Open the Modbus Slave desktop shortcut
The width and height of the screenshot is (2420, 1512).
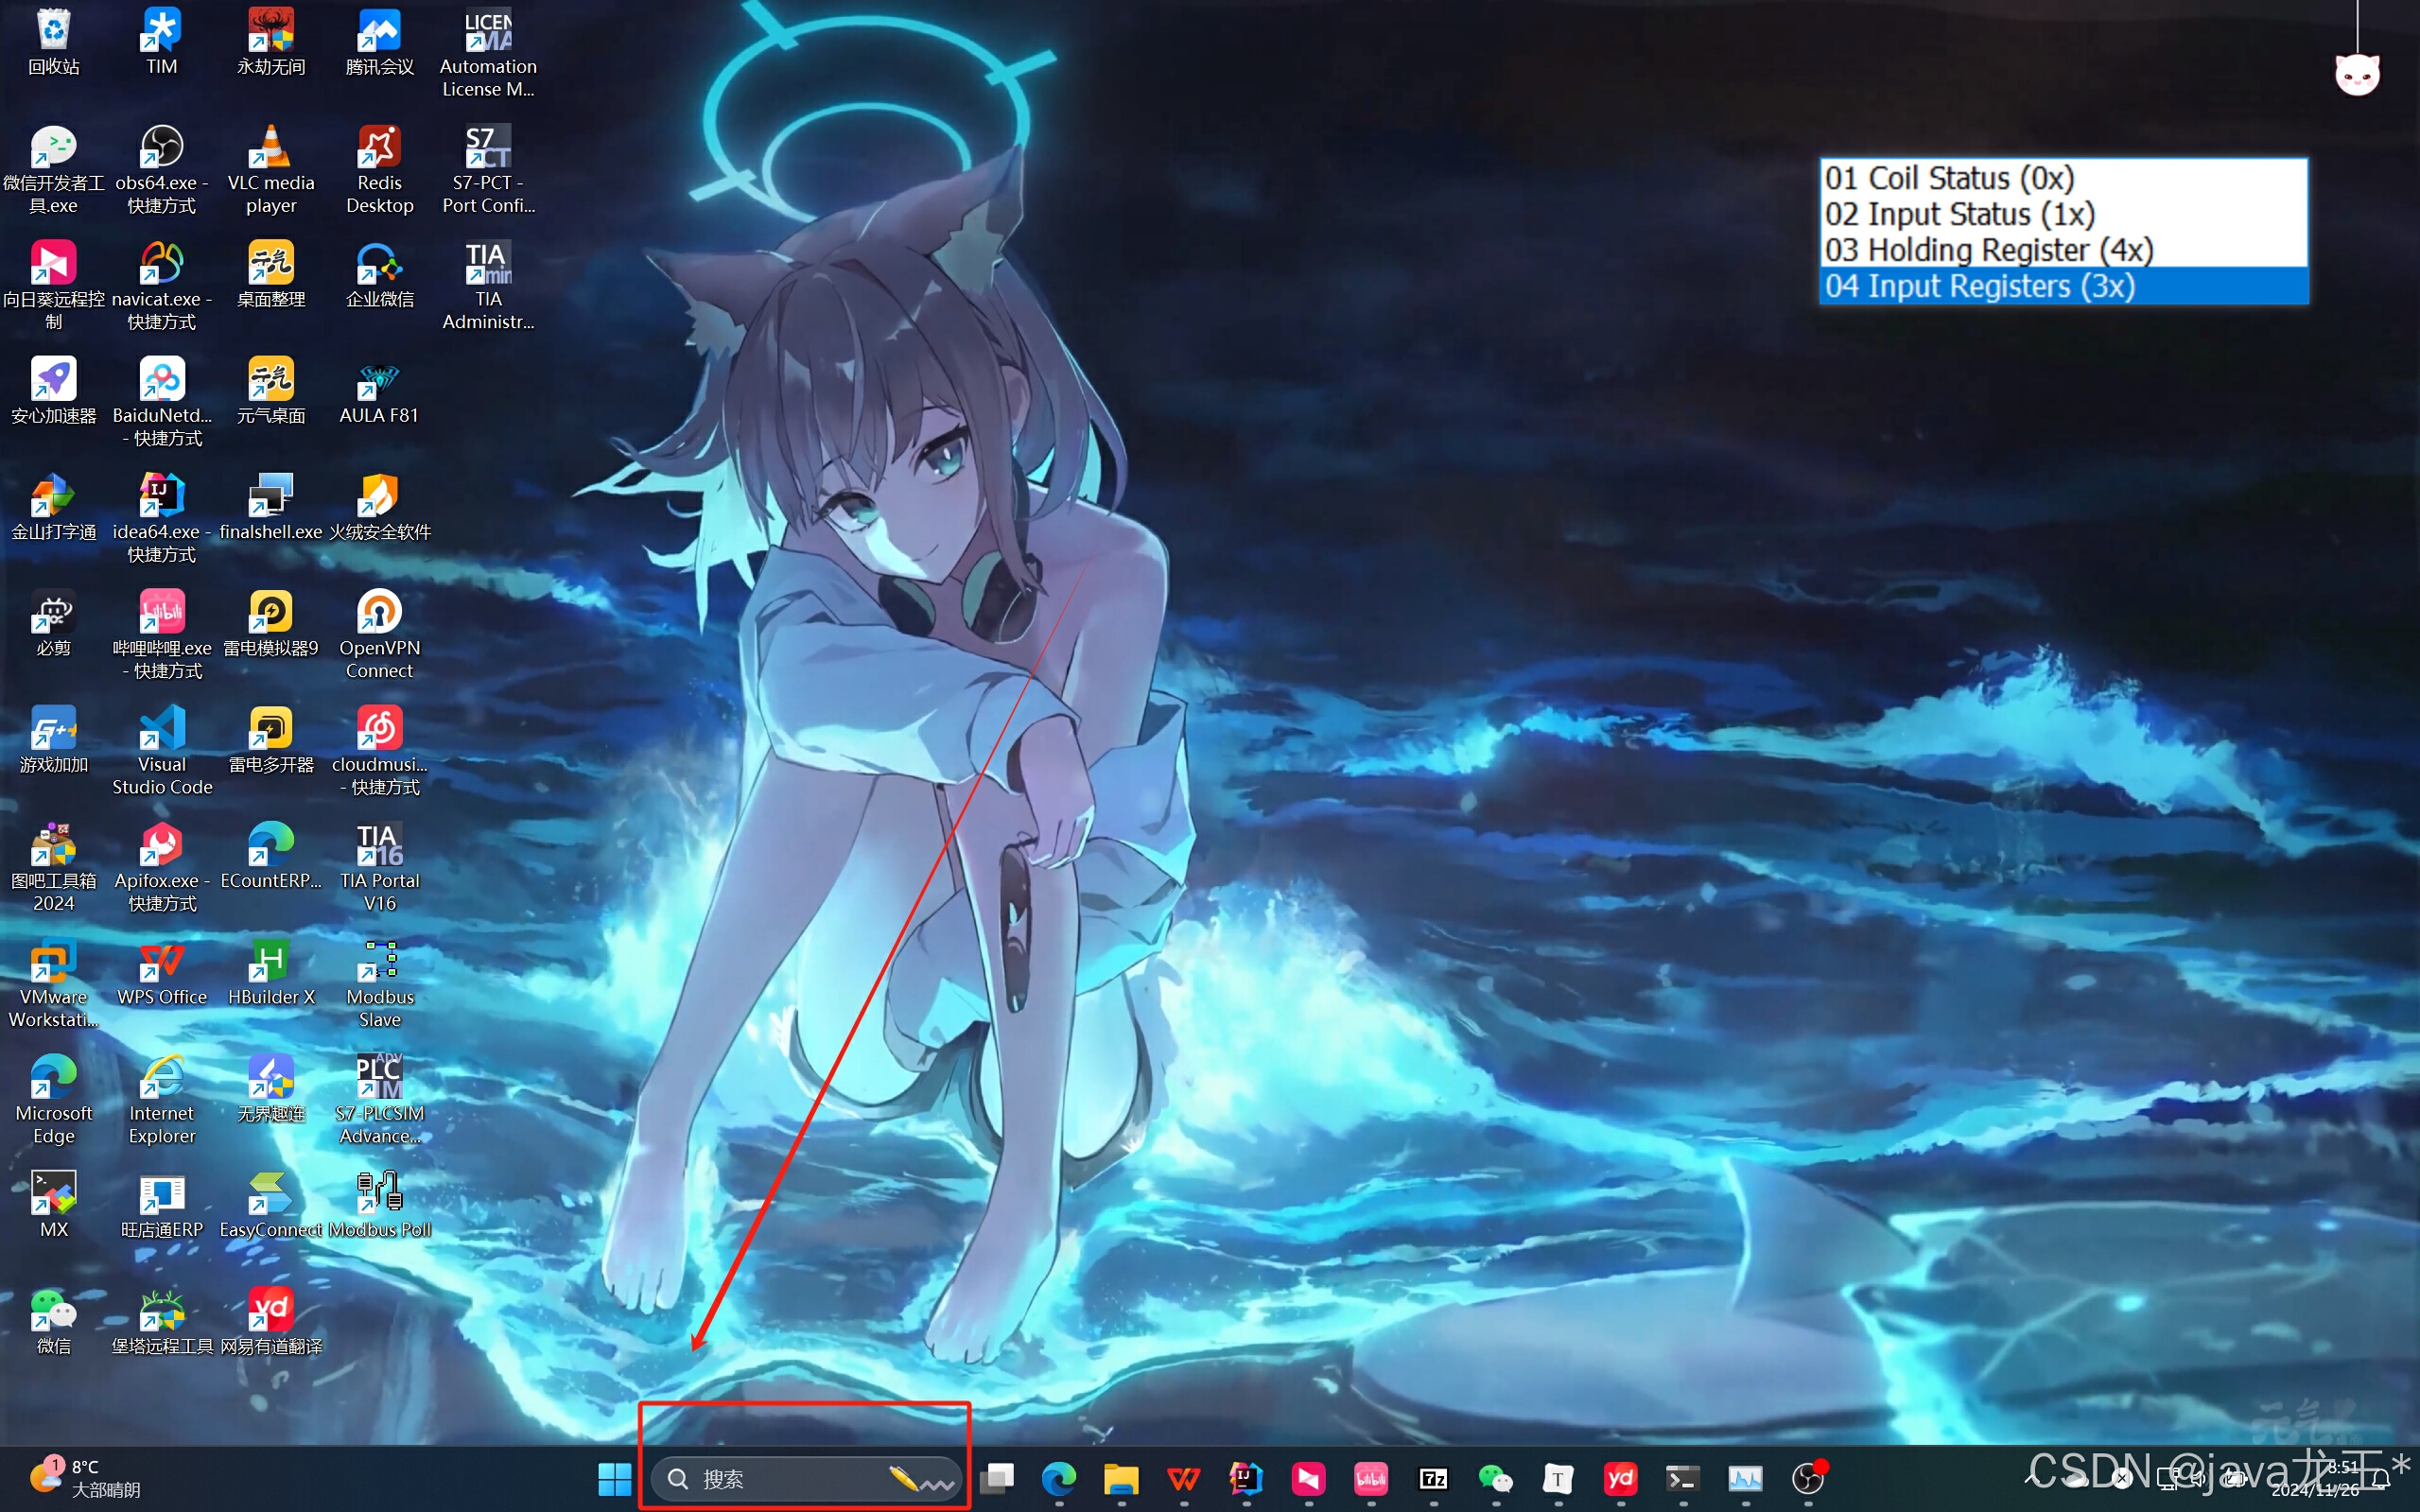click(379, 962)
